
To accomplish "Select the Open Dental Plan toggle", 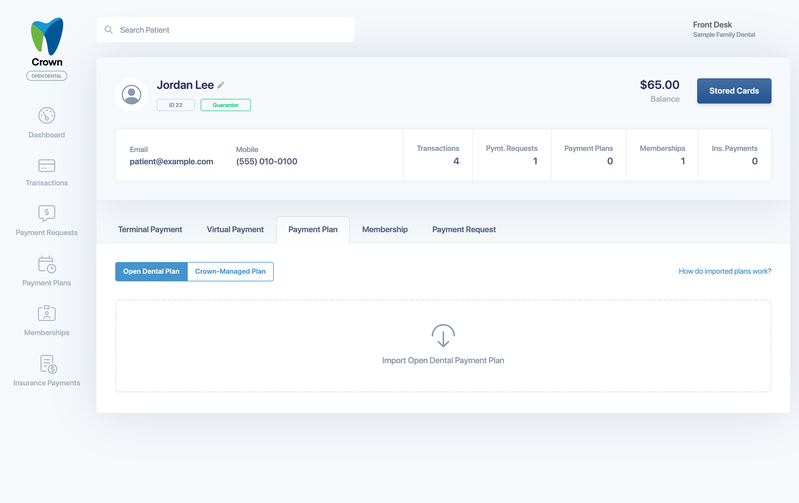I will (x=151, y=272).
